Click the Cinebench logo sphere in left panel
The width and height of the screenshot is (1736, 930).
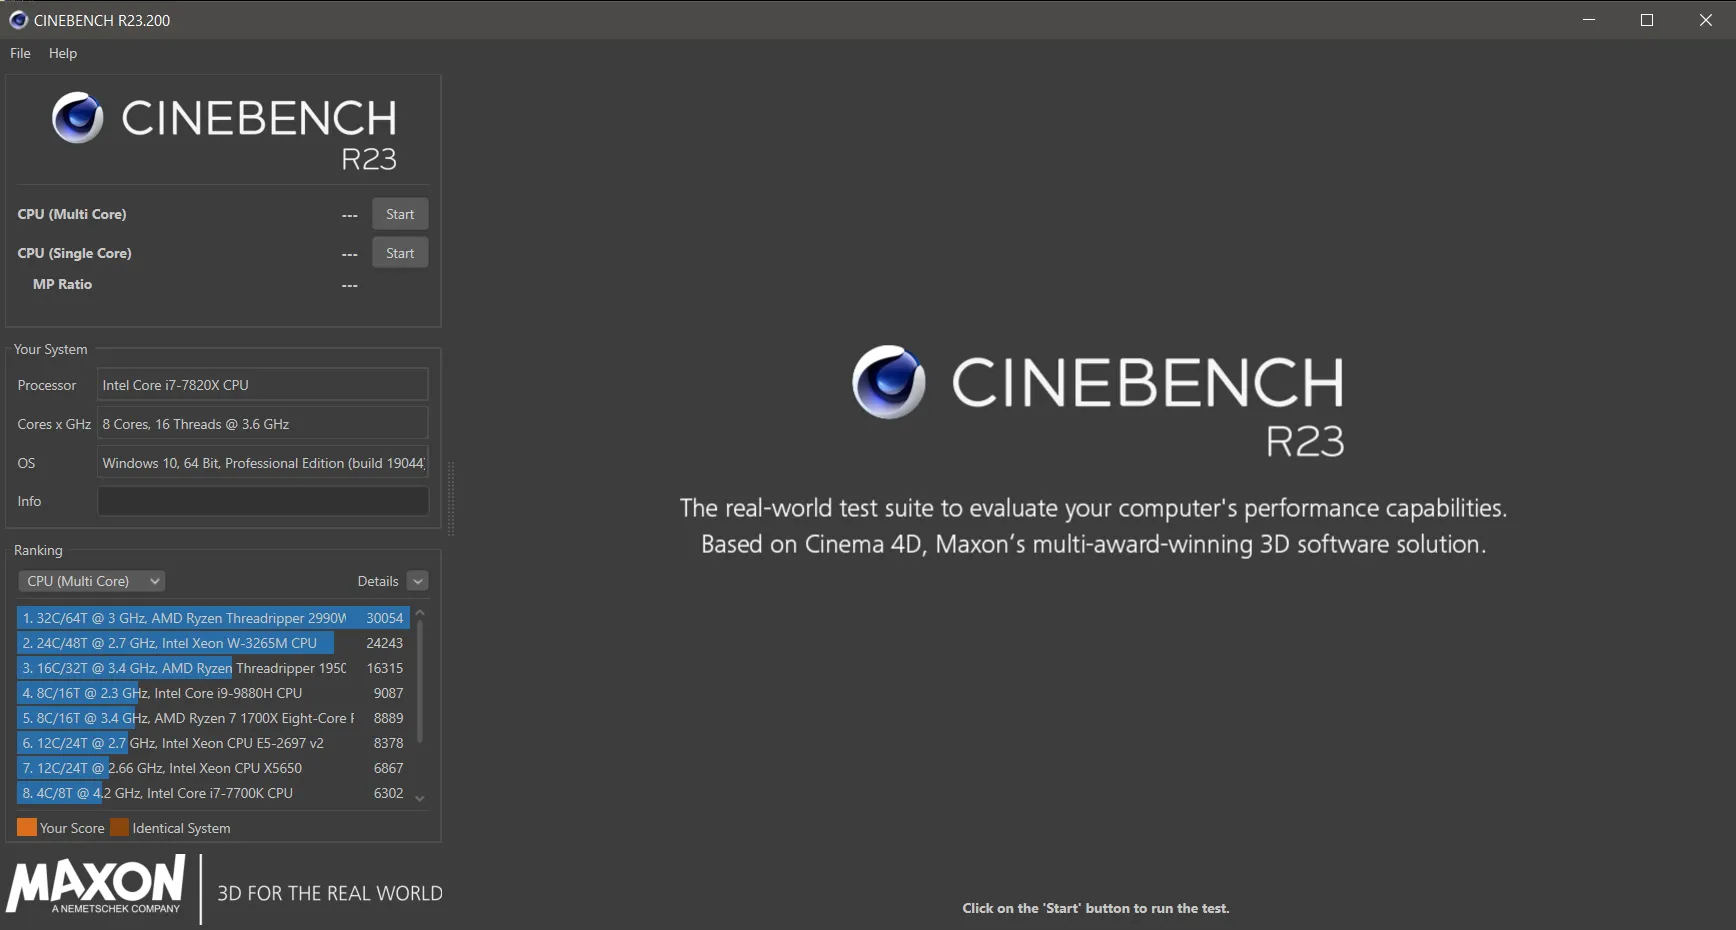click(x=78, y=118)
